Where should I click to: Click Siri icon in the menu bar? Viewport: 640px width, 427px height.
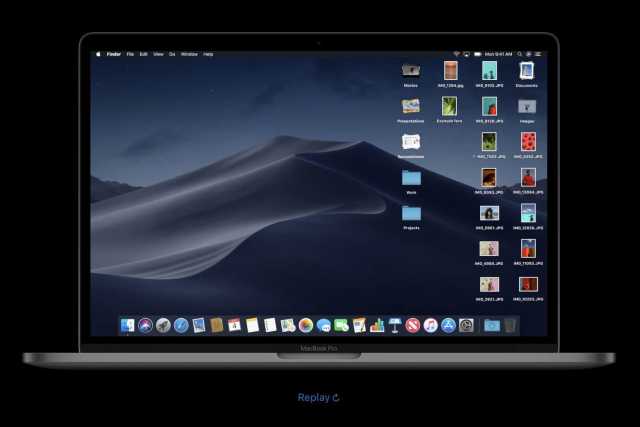pos(529,54)
